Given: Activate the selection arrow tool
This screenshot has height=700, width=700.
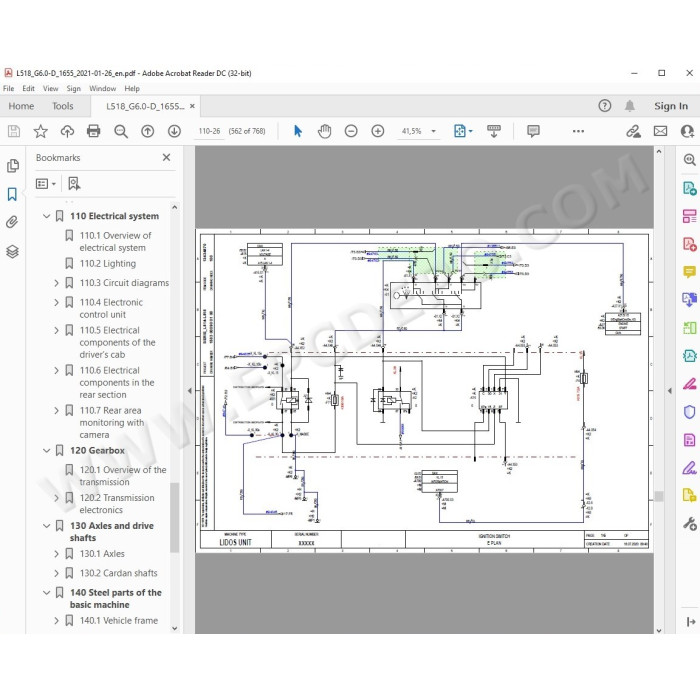Looking at the screenshot, I should pyautogui.click(x=298, y=131).
